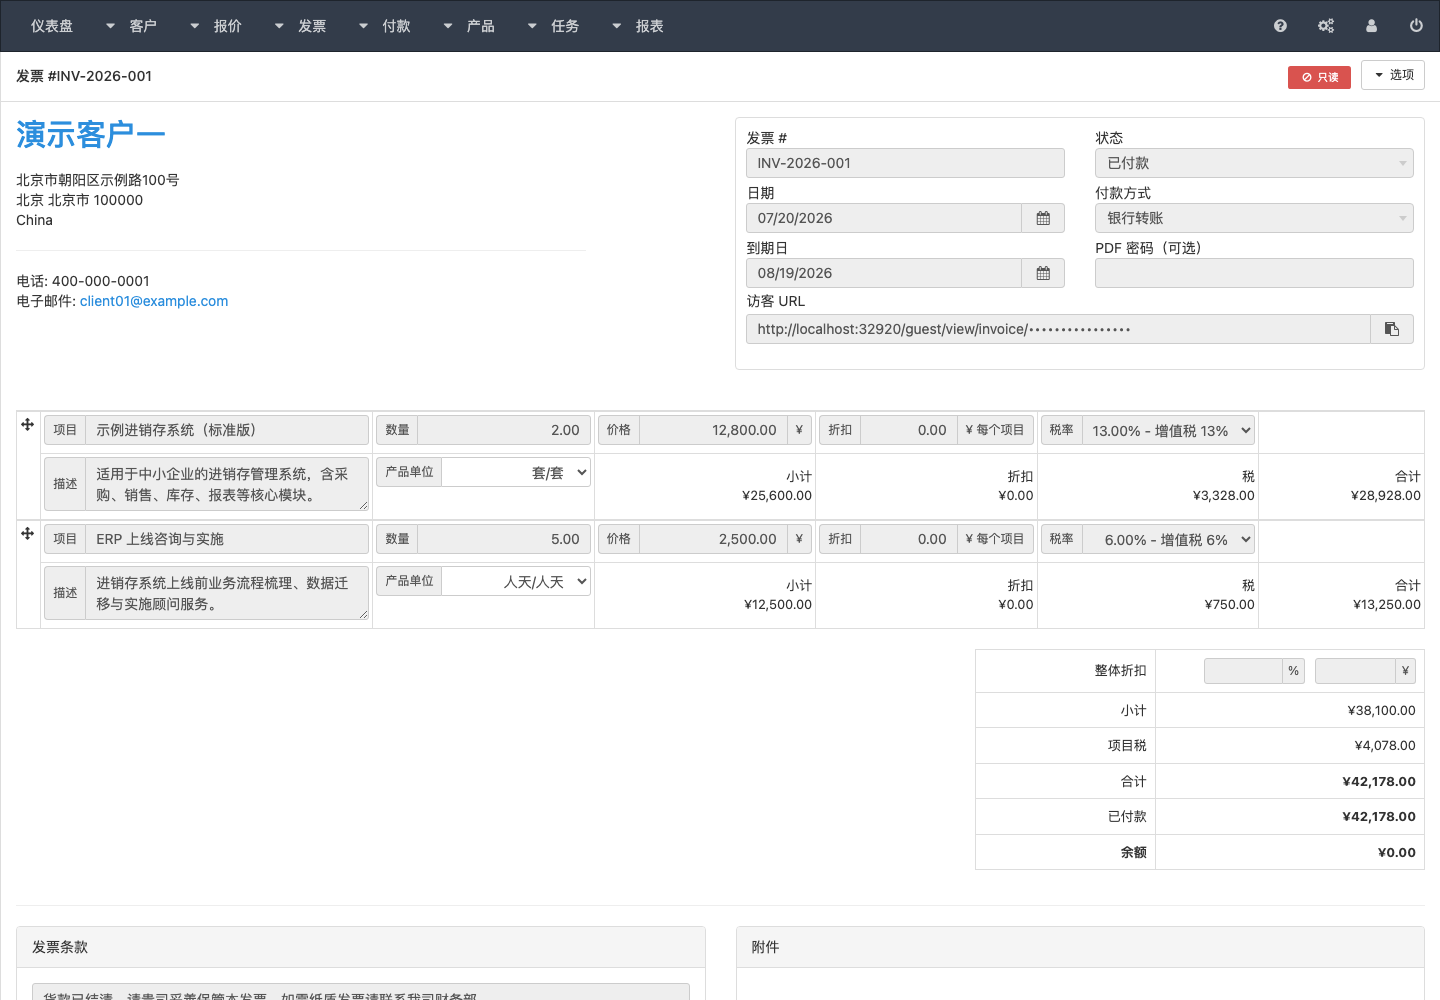
Task: Click the 访客 URL field
Action: tap(1058, 329)
